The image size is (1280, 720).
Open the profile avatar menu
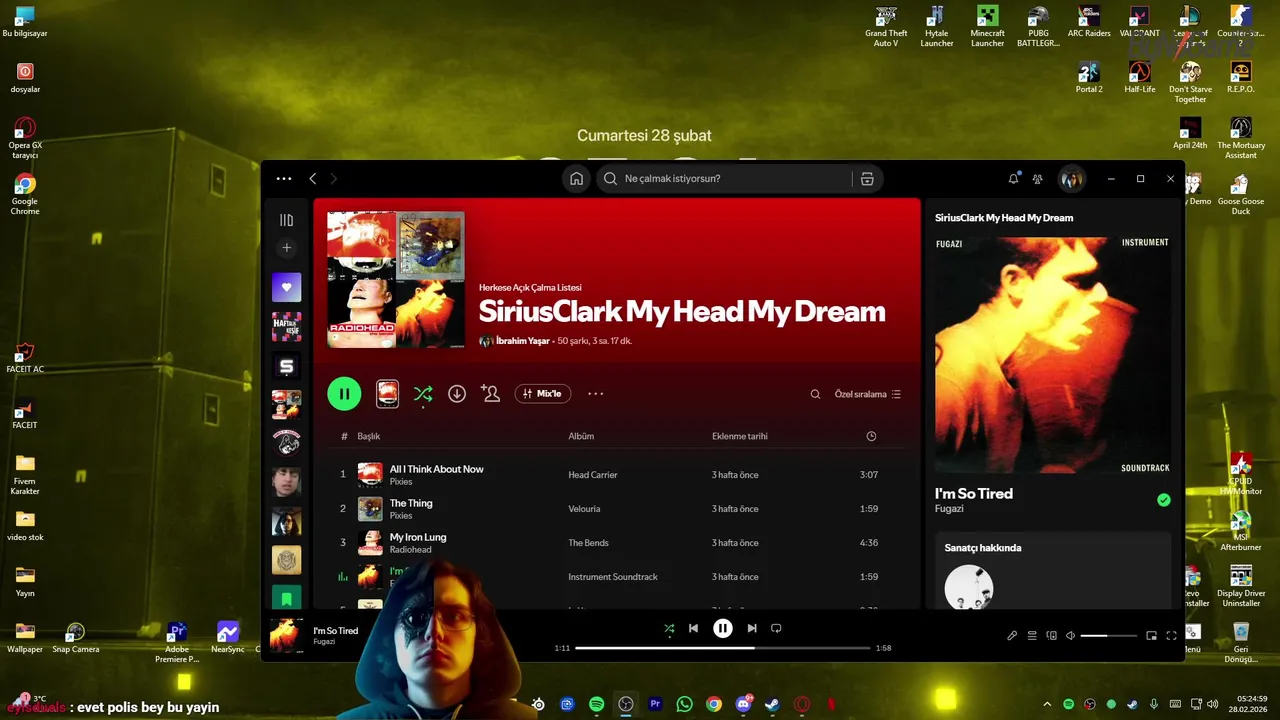(x=1071, y=179)
